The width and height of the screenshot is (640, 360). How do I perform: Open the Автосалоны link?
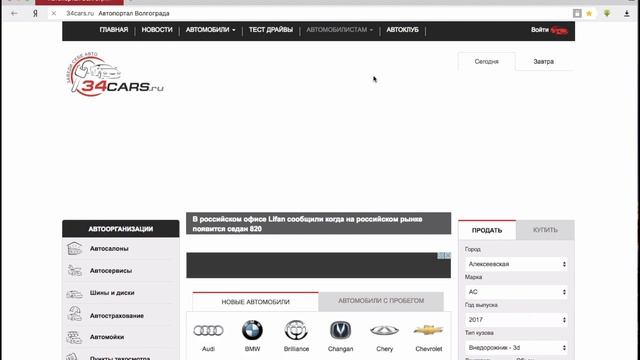109,249
